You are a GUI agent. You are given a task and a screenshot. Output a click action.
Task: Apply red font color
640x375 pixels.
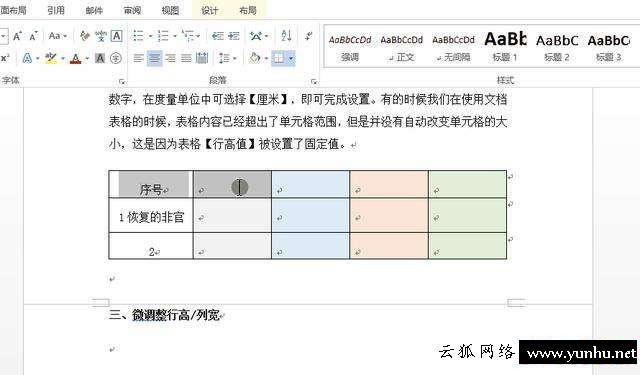pyautogui.click(x=76, y=58)
